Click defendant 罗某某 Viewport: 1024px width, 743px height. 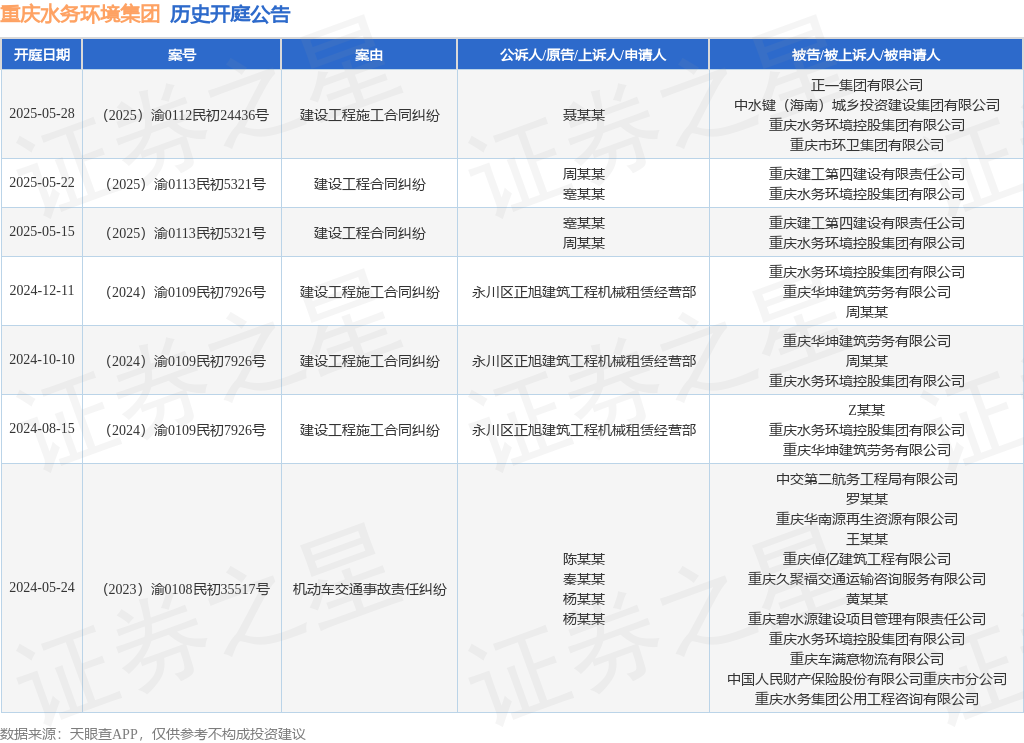[867, 499]
